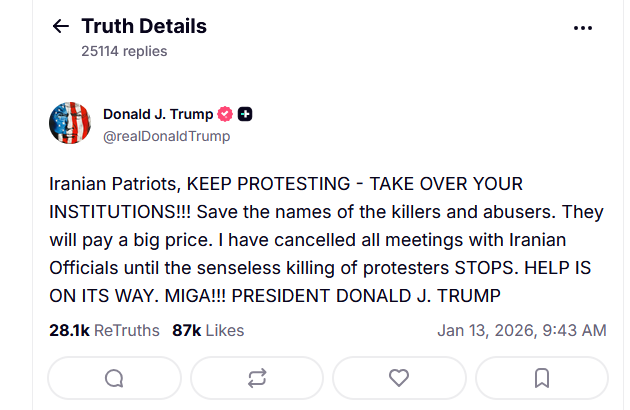Viewport: 630px width, 410px height.
Task: Click the @realDonaldTrump handle
Action: [166, 136]
